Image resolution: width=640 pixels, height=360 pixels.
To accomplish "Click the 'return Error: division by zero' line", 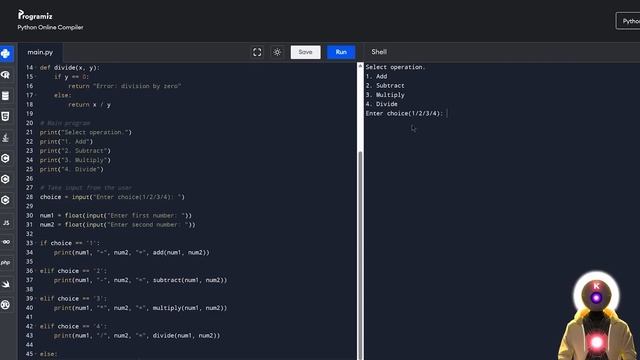I will click(124, 86).
